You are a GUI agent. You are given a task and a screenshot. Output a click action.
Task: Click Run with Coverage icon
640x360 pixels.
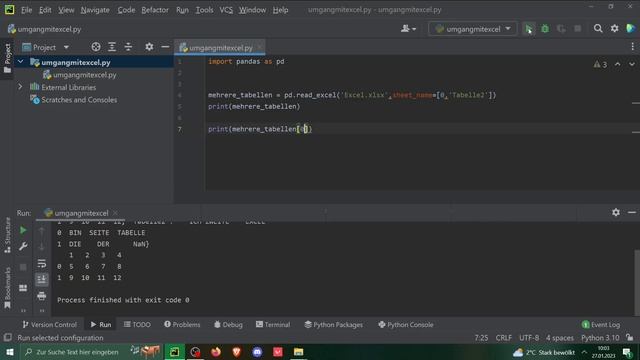point(561,29)
